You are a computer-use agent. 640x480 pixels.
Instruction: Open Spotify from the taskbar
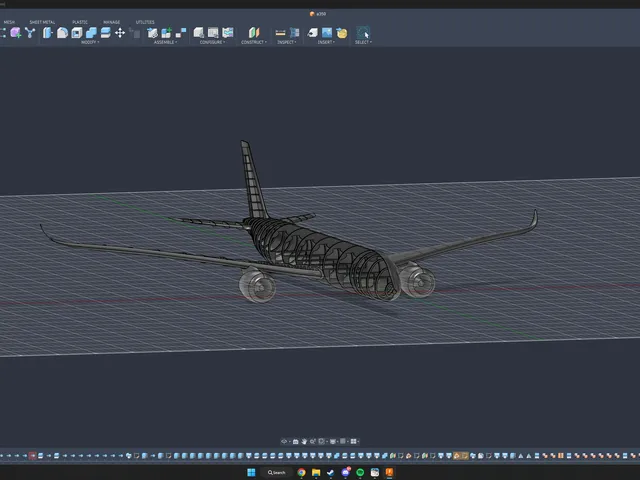tap(360, 472)
